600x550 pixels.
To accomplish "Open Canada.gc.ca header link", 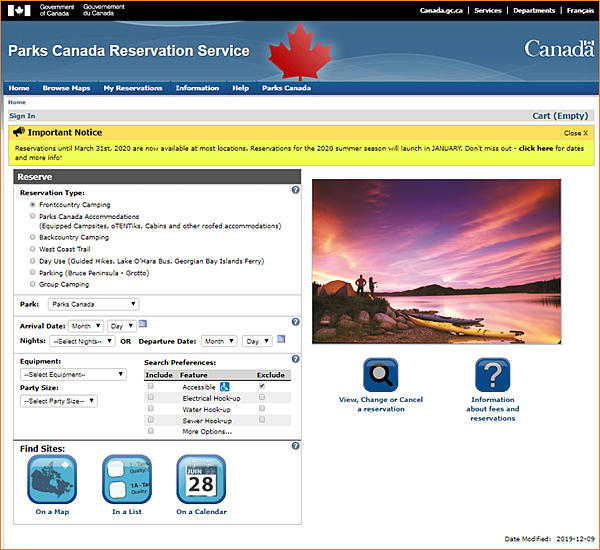I will pyautogui.click(x=441, y=10).
